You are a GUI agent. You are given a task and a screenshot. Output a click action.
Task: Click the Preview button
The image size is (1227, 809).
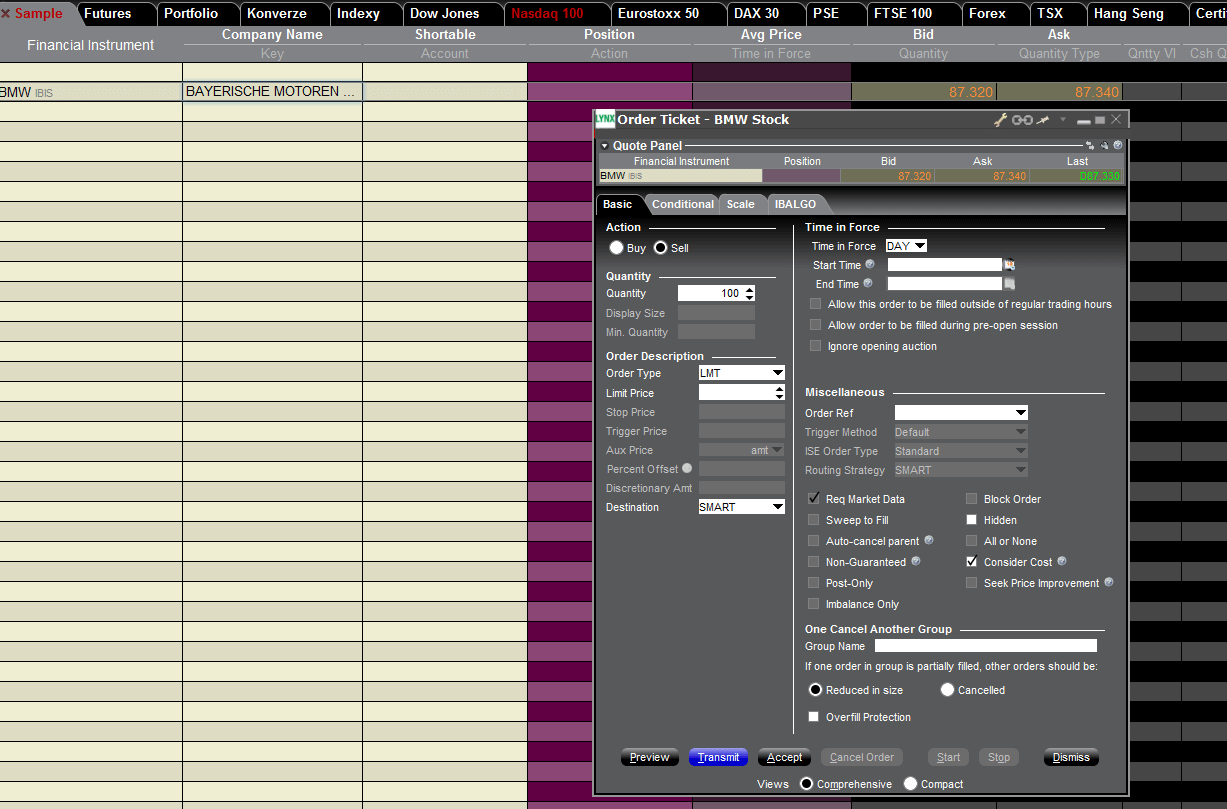click(650, 757)
